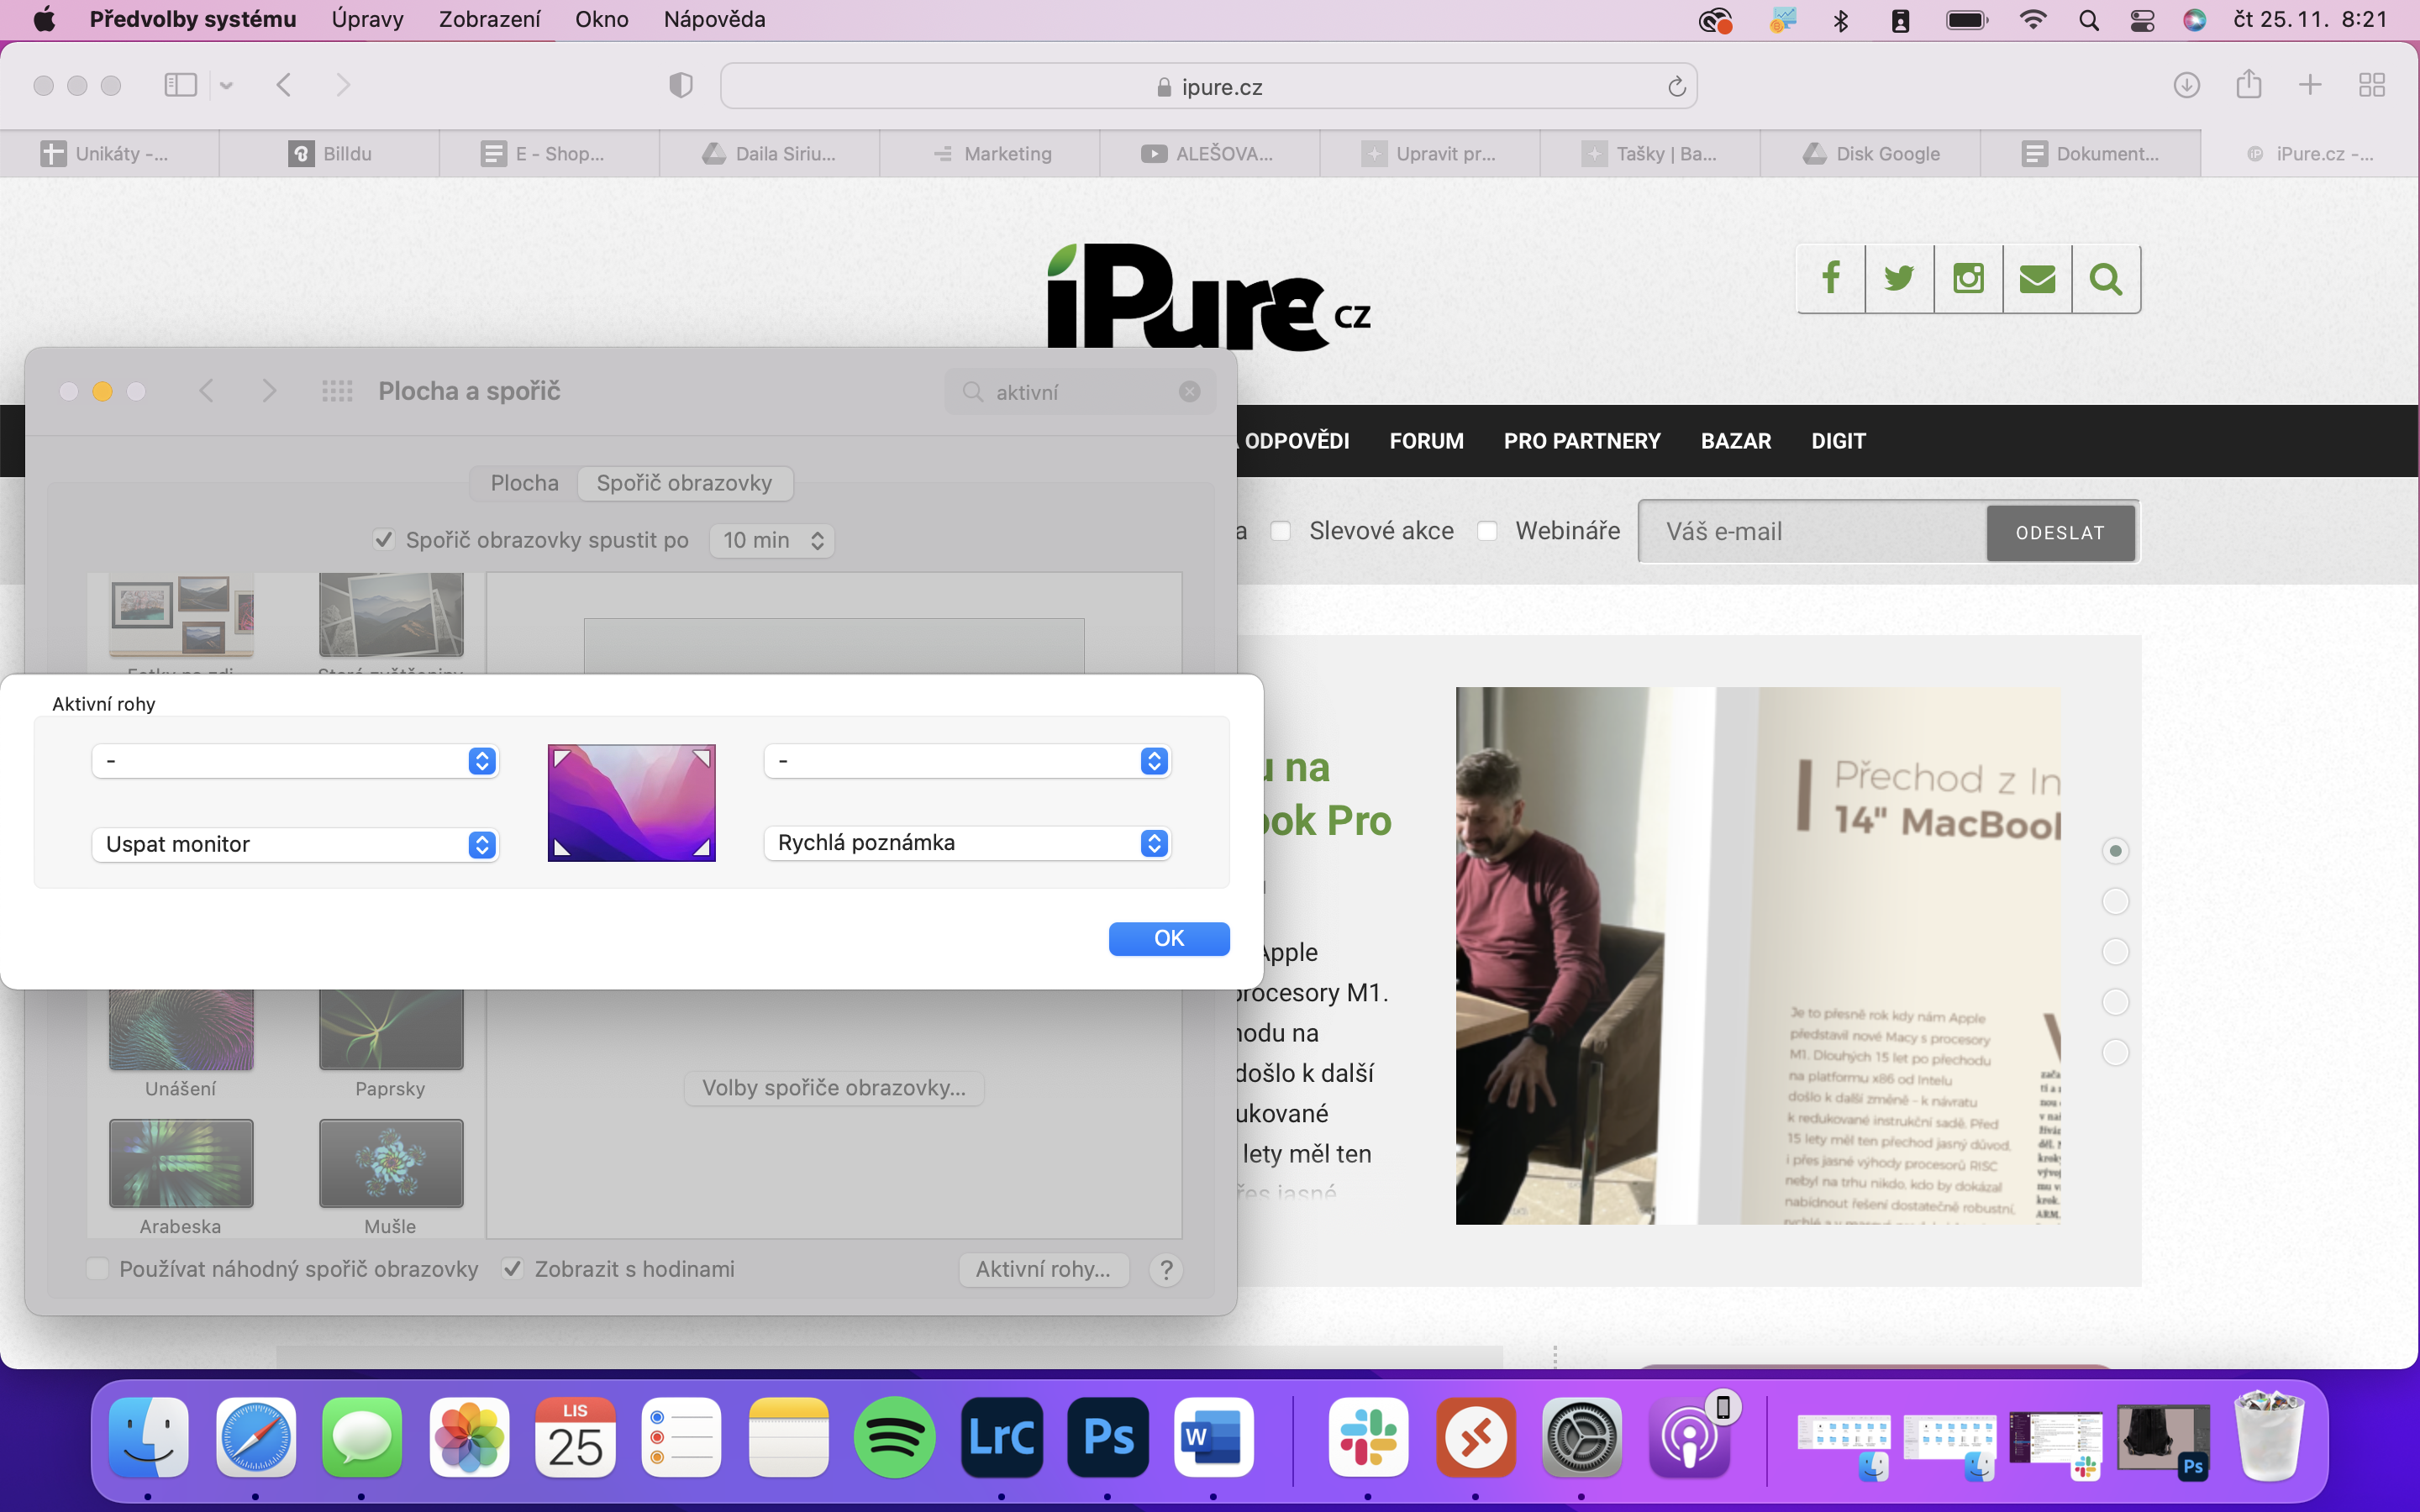Viewport: 2420px width, 1512px height.
Task: Open Spotify from the Dock
Action: point(894,1437)
